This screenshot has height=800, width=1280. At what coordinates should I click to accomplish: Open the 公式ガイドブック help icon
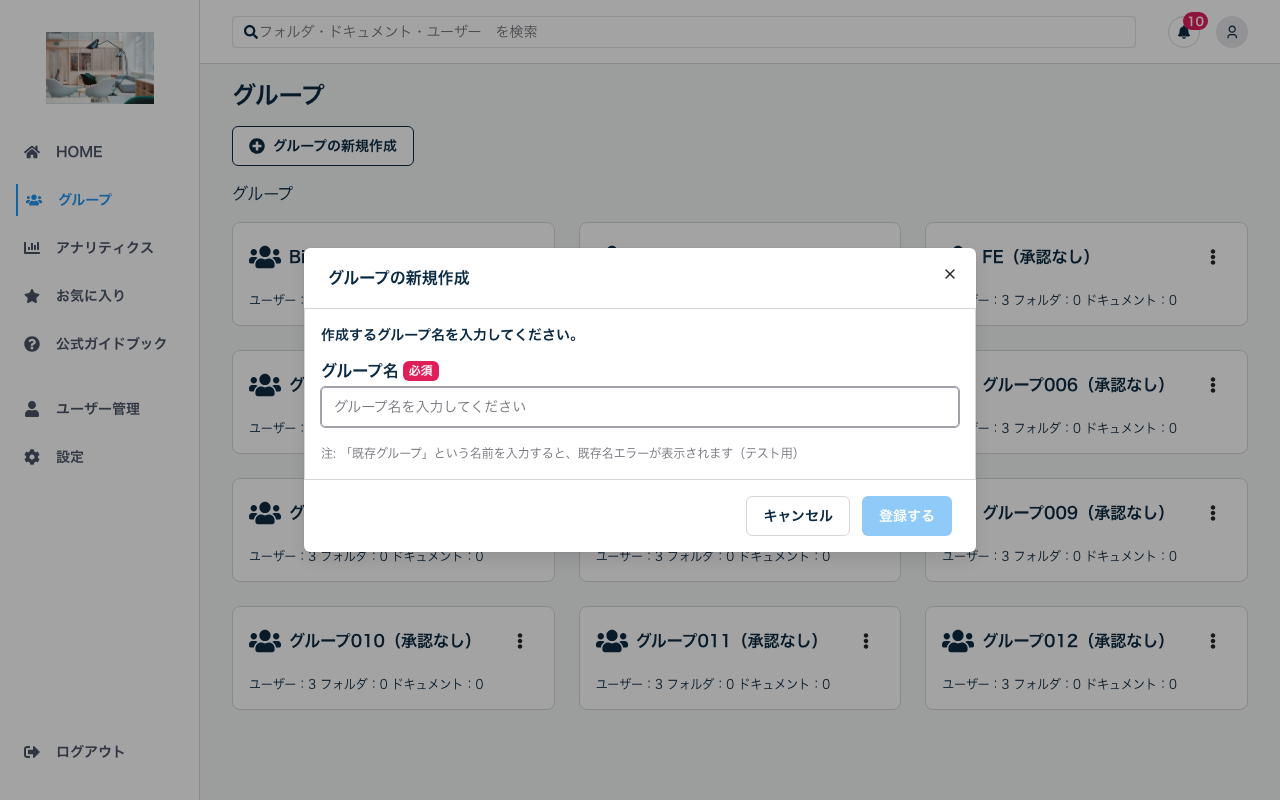[32, 343]
